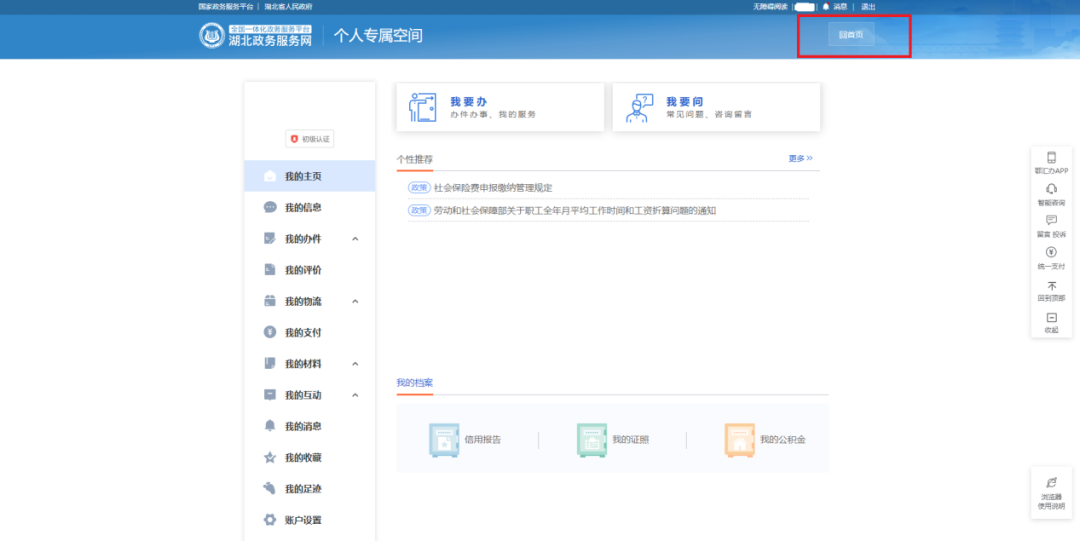Screen dimensions: 1080x541
Task: Collapse floating panel via 收起 icon
Action: pos(1052,318)
